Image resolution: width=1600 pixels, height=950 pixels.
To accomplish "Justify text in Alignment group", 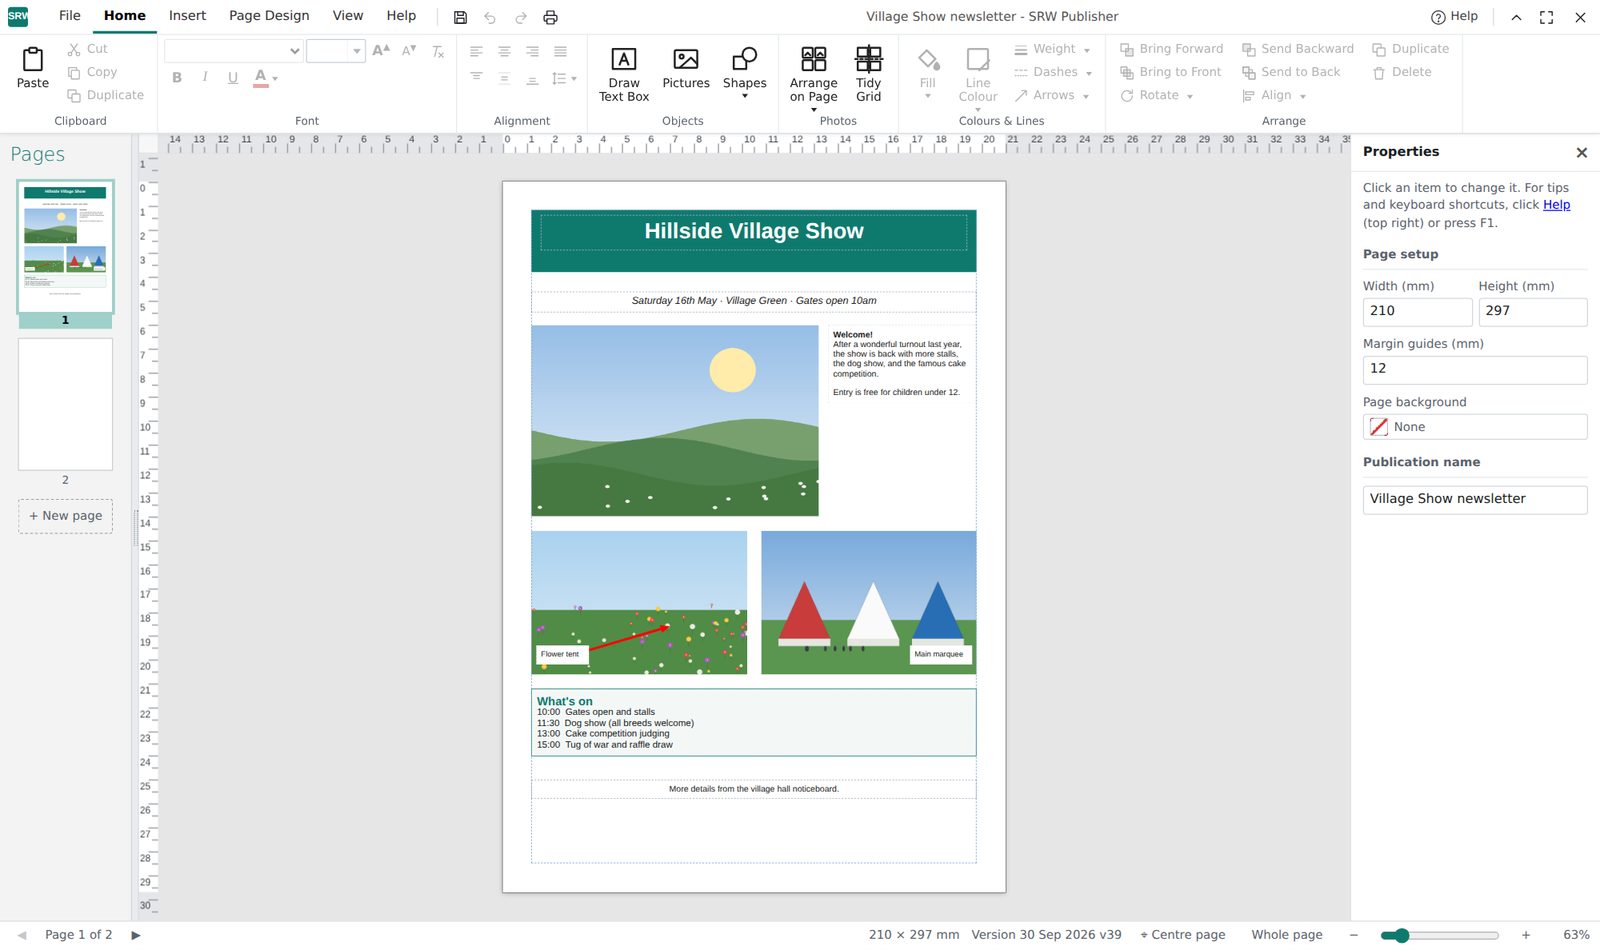I will pyautogui.click(x=560, y=51).
